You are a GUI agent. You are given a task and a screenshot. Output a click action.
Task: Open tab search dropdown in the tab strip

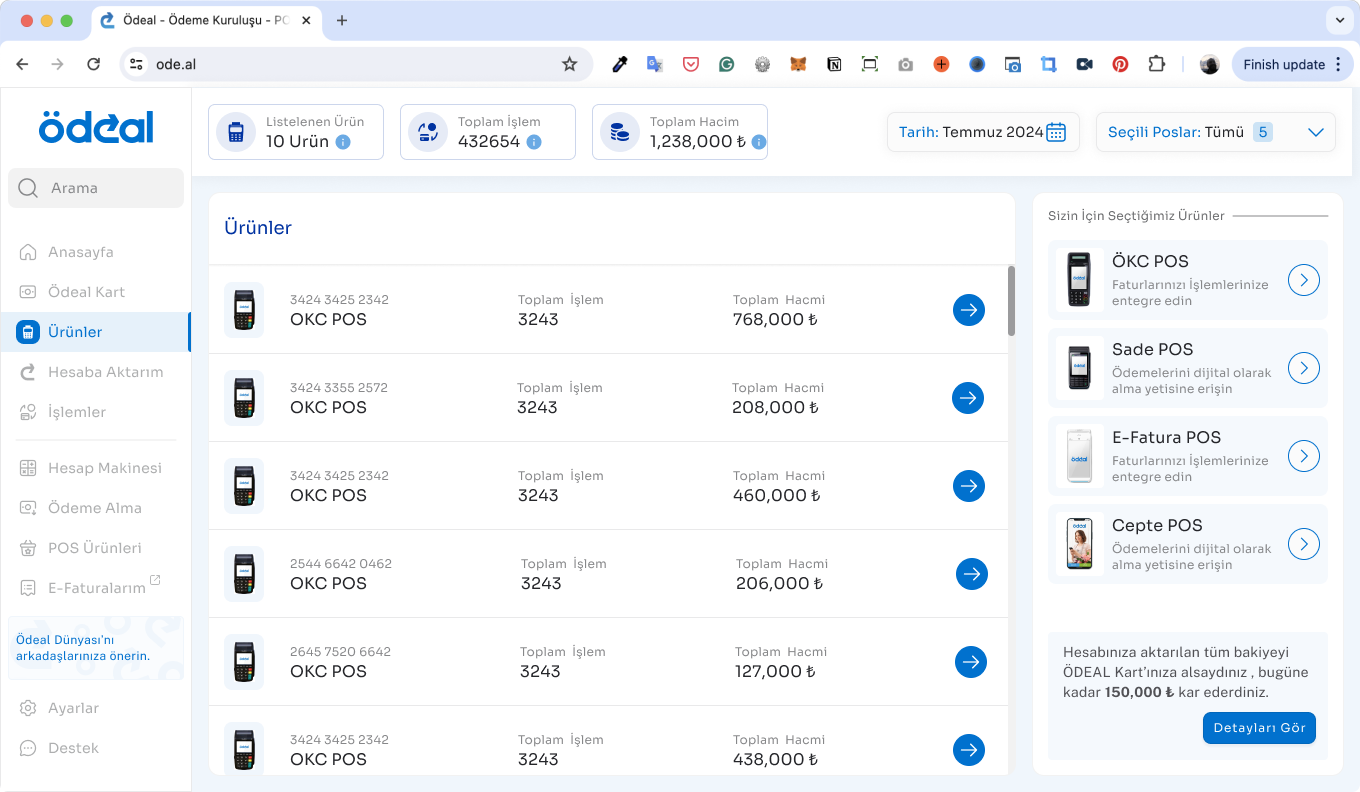(1339, 20)
